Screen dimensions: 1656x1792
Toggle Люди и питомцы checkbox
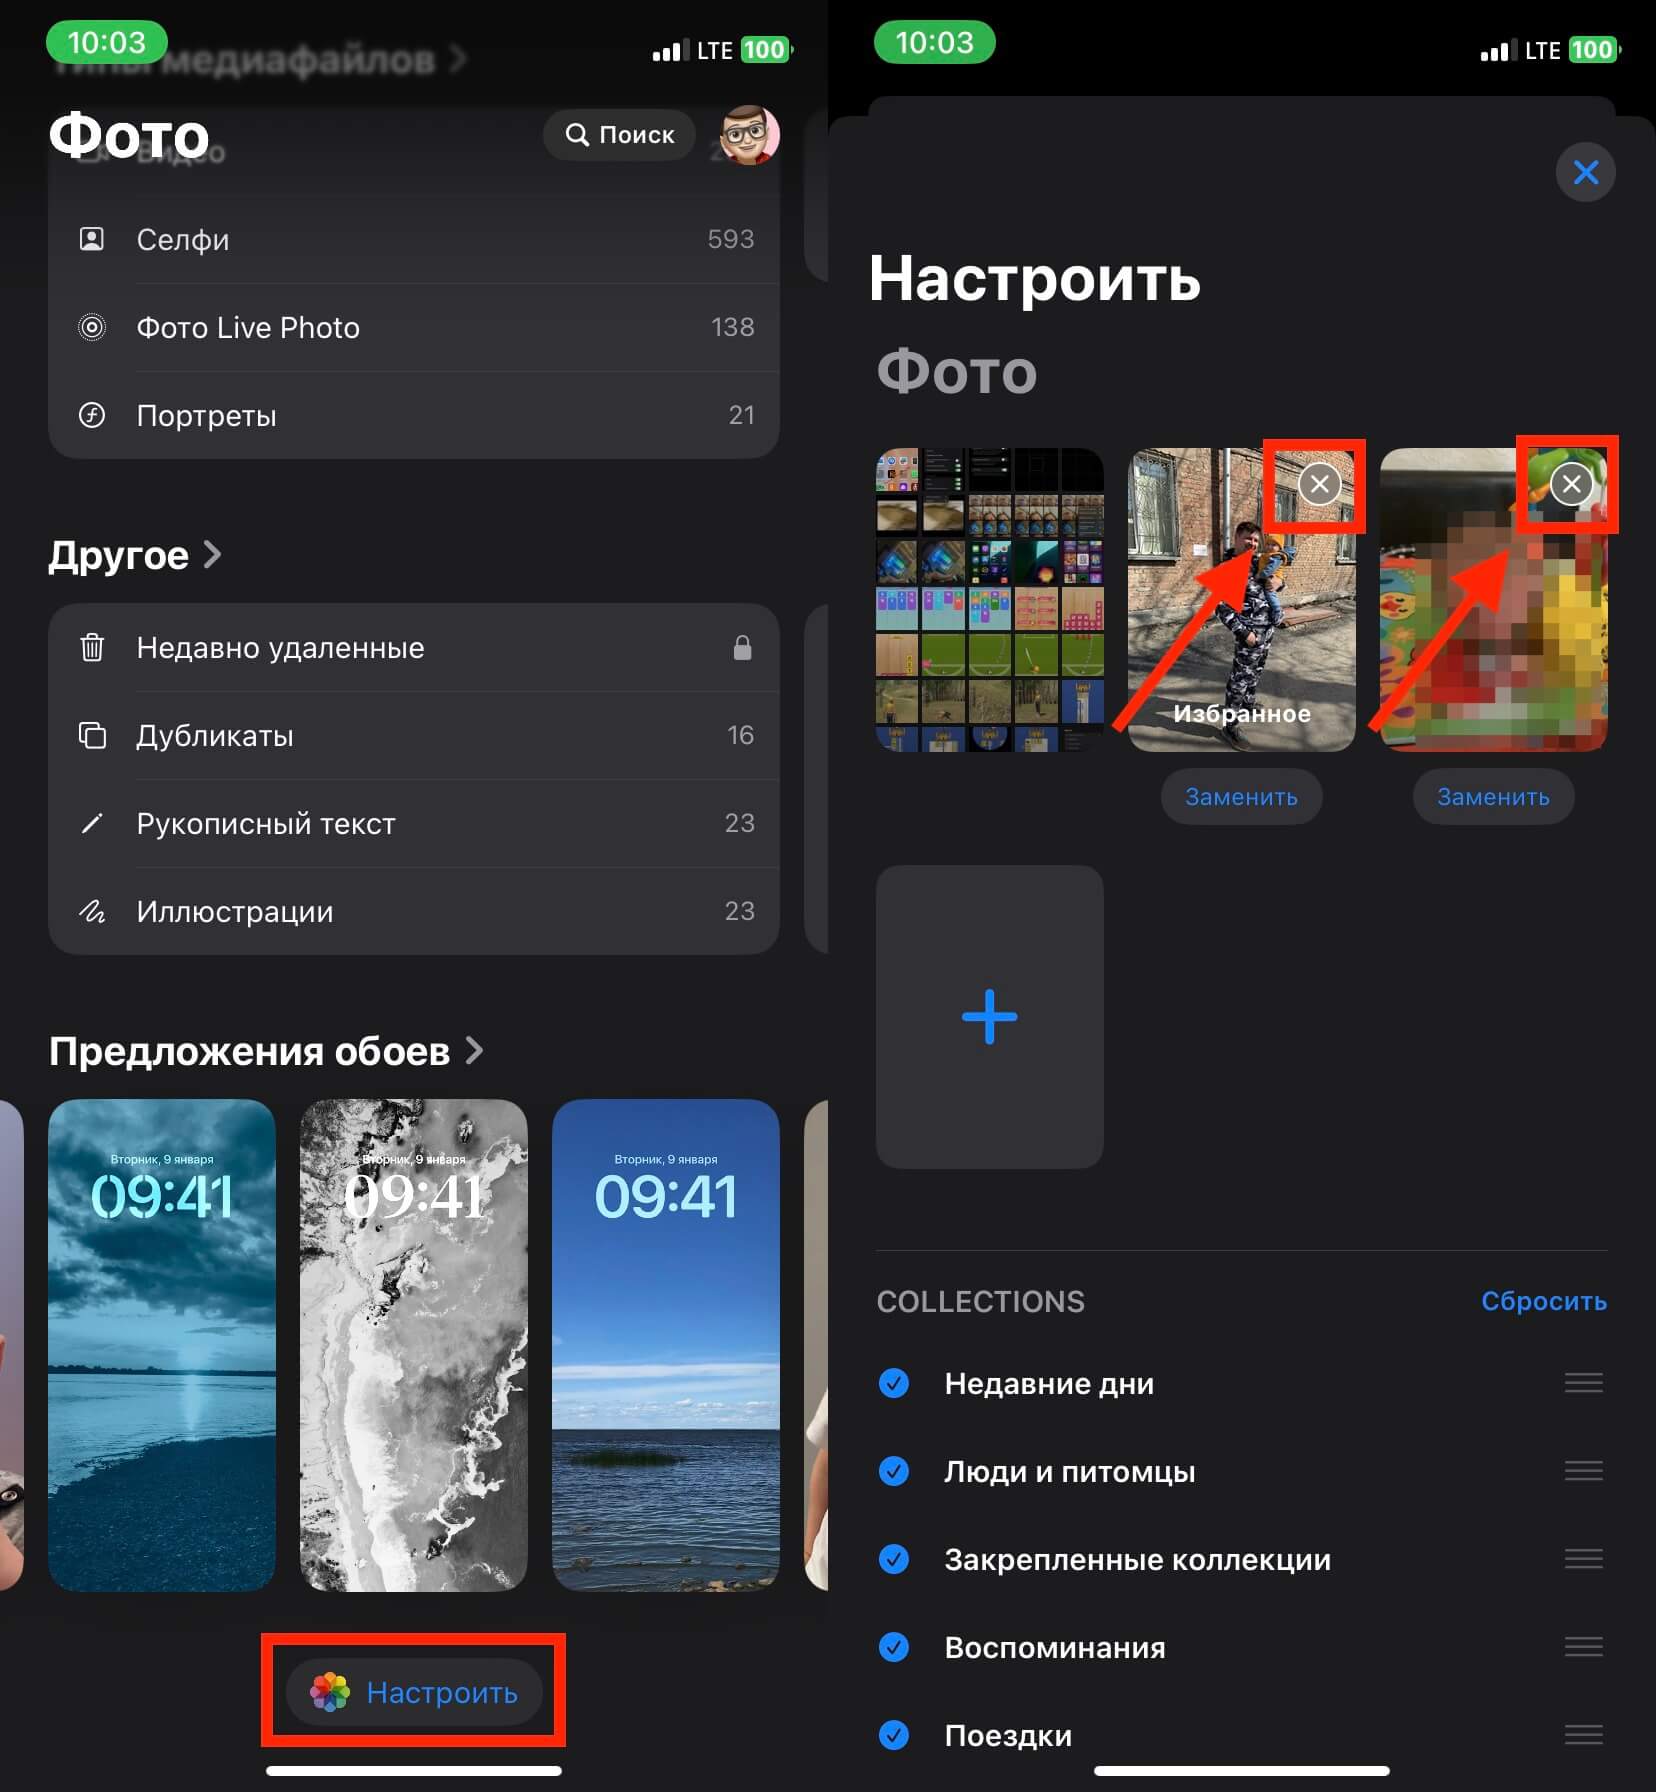(x=893, y=1471)
